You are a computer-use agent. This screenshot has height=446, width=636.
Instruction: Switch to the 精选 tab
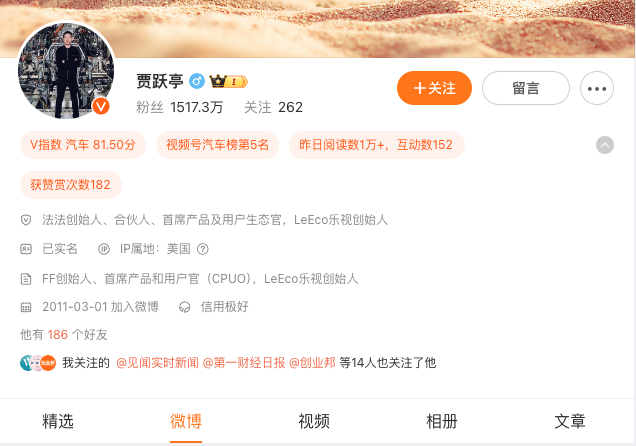point(58,421)
